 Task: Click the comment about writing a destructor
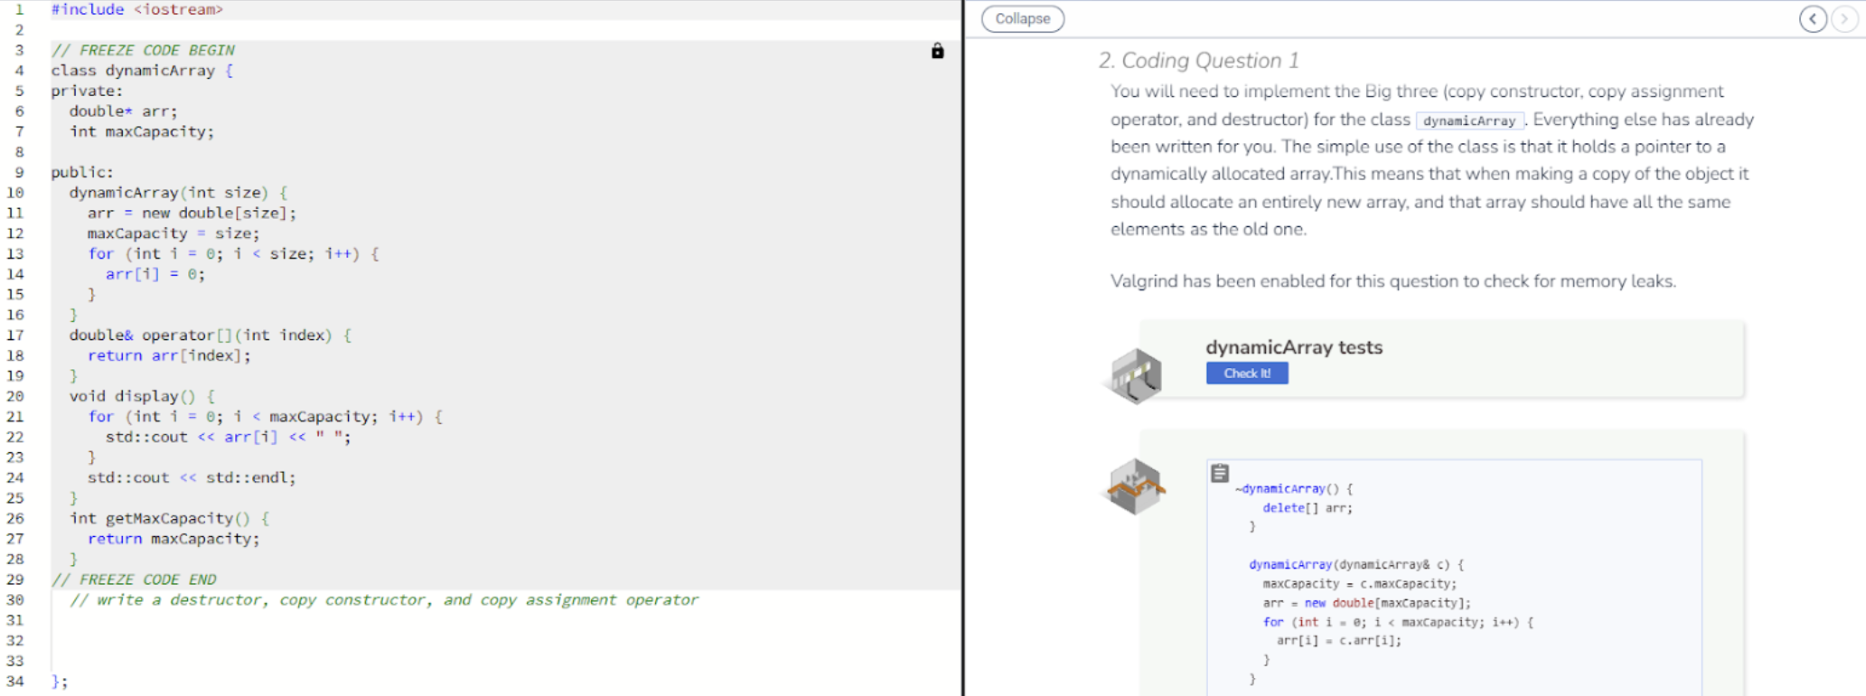click(x=384, y=600)
